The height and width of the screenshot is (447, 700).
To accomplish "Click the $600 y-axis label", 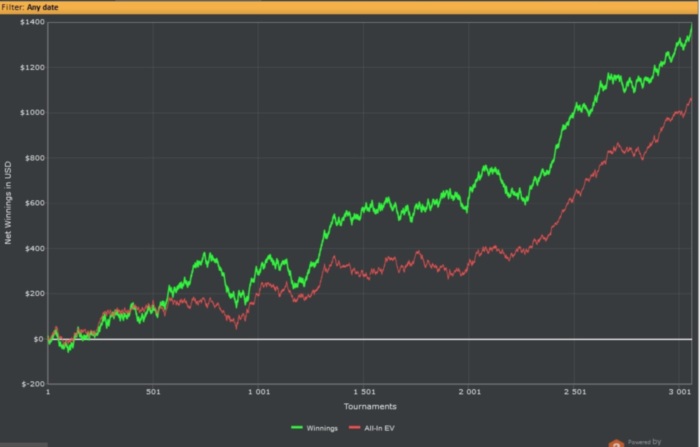I will [x=34, y=203].
